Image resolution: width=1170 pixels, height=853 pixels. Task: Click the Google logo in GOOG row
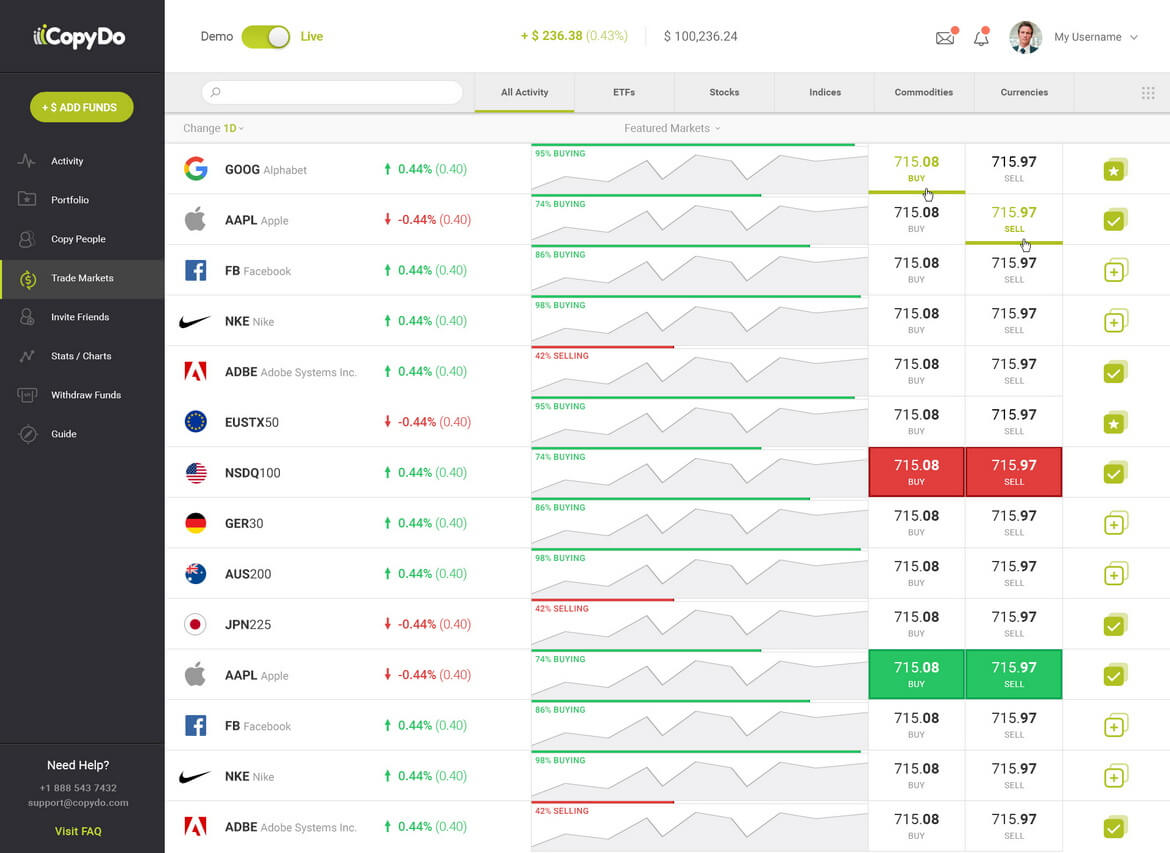[x=195, y=169]
